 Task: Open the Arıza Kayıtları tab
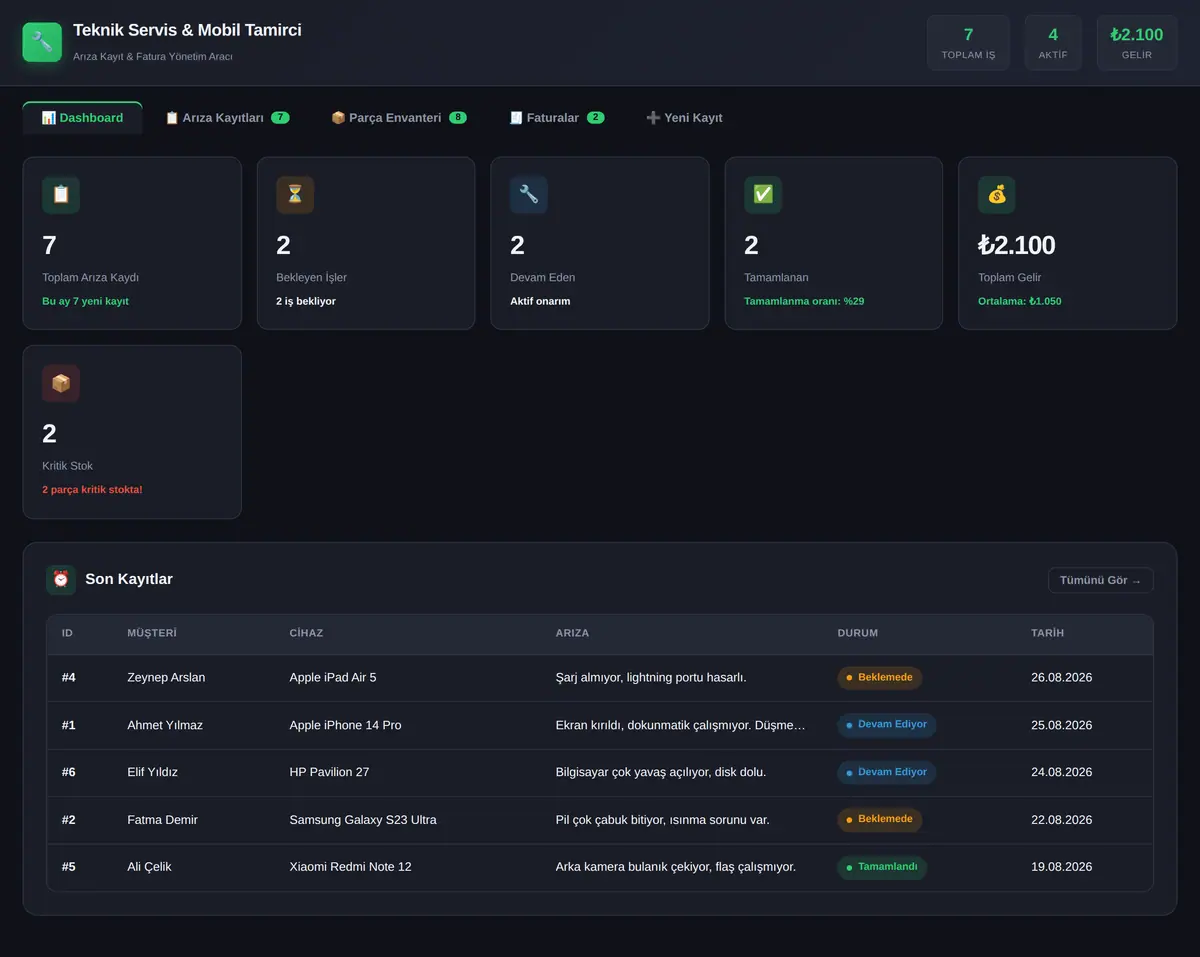tap(227, 118)
